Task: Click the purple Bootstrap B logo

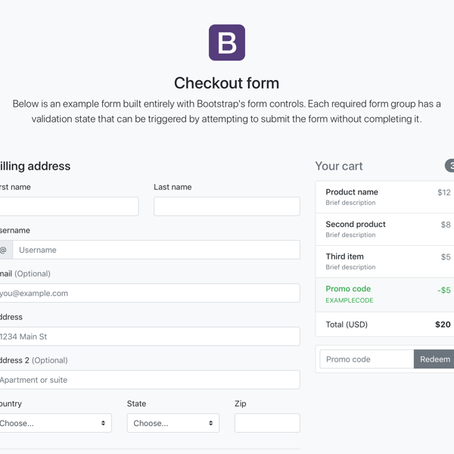Action: pos(227,42)
